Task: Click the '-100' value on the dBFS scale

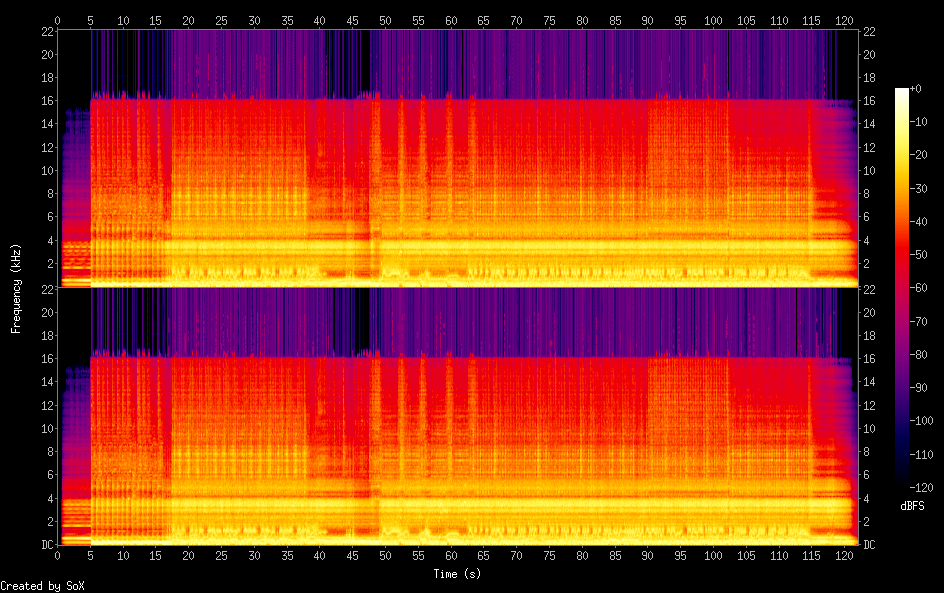Action: [921, 421]
